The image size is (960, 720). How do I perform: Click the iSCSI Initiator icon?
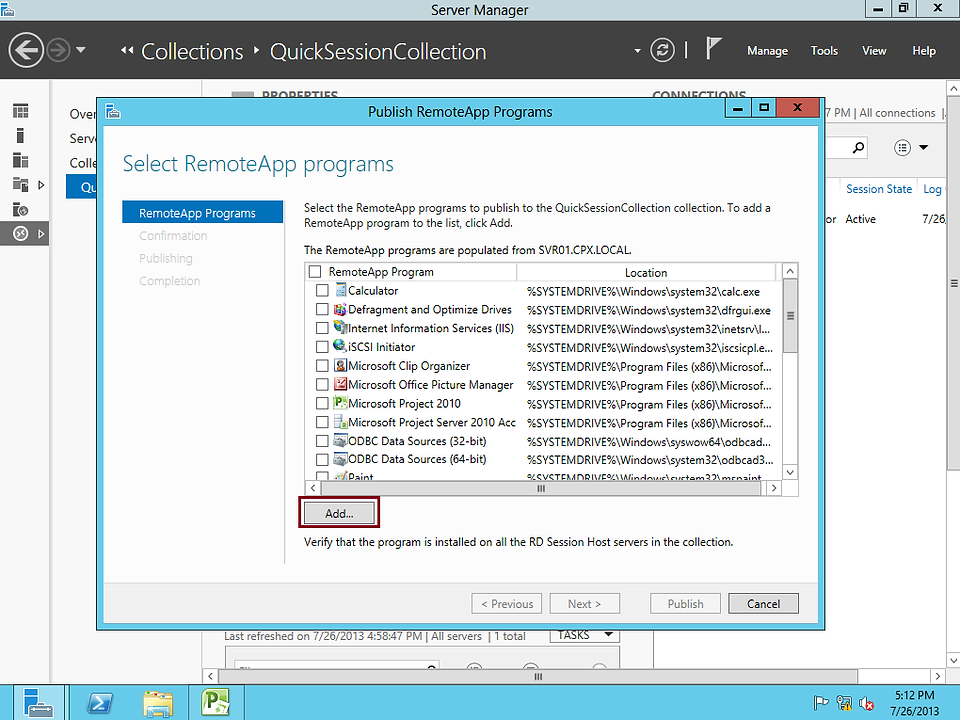coord(340,346)
